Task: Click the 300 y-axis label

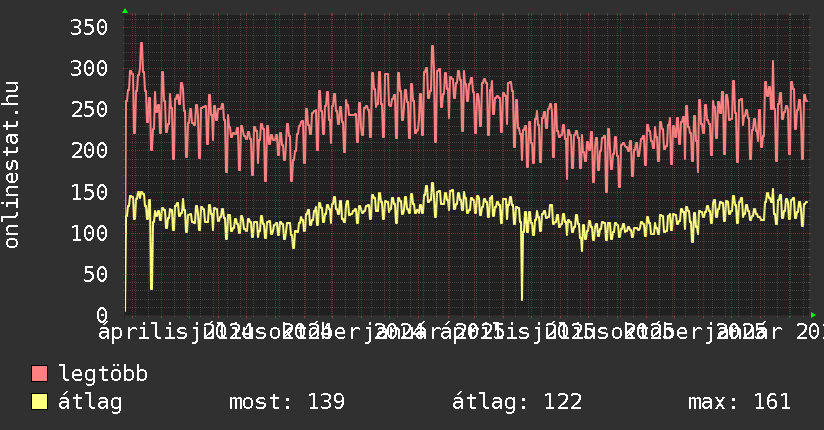Action: [88, 68]
